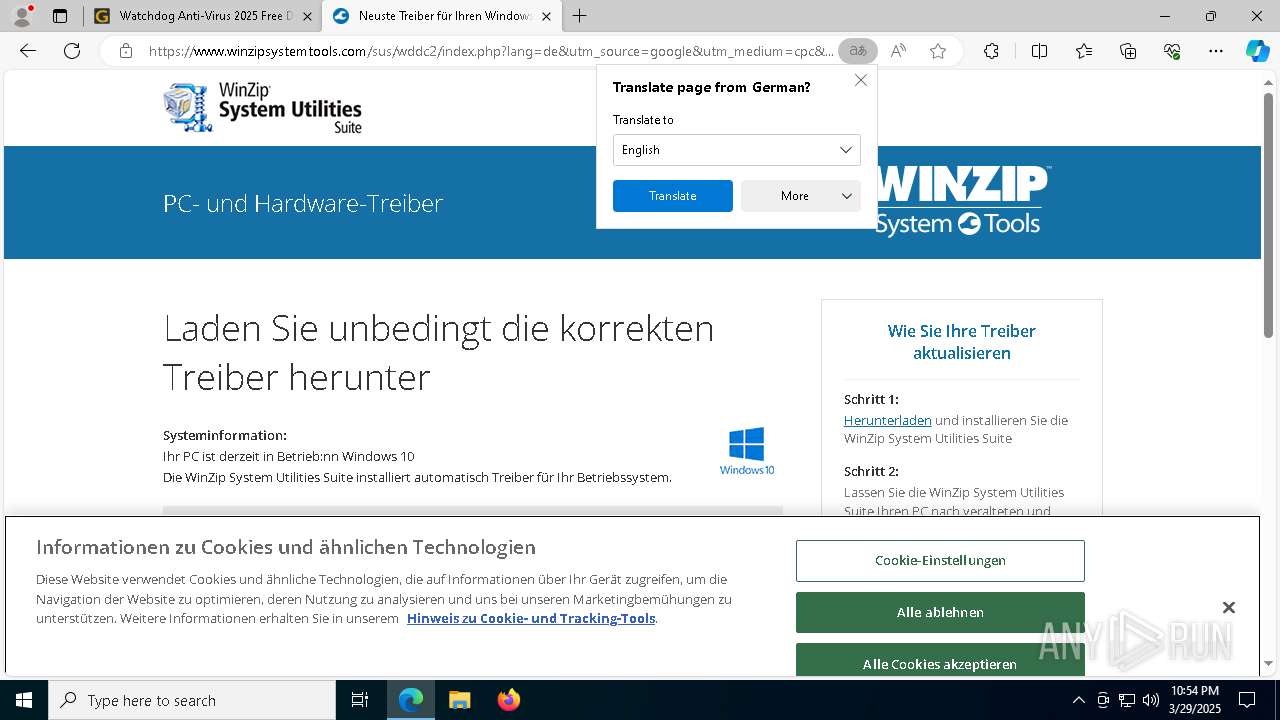Click the WinZip System Tools banner logo
The width and height of the screenshot is (1280, 720).
pos(962,201)
